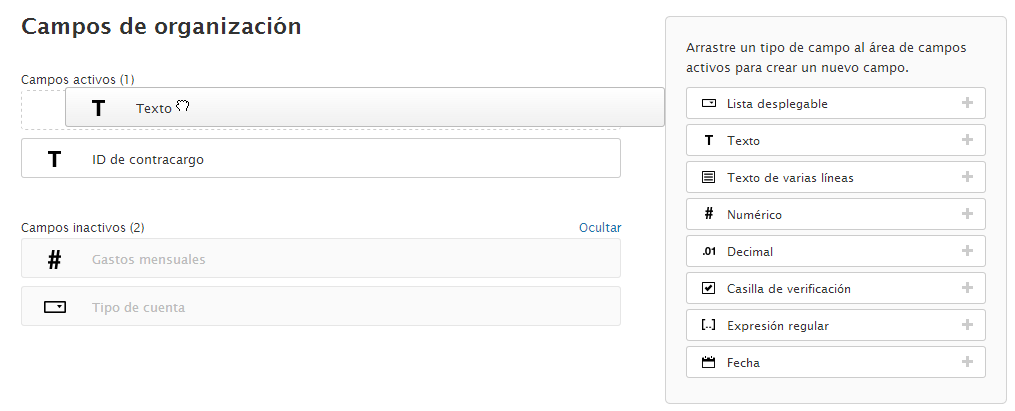Click the Lista desplegable dropdown icon

click(x=708, y=103)
